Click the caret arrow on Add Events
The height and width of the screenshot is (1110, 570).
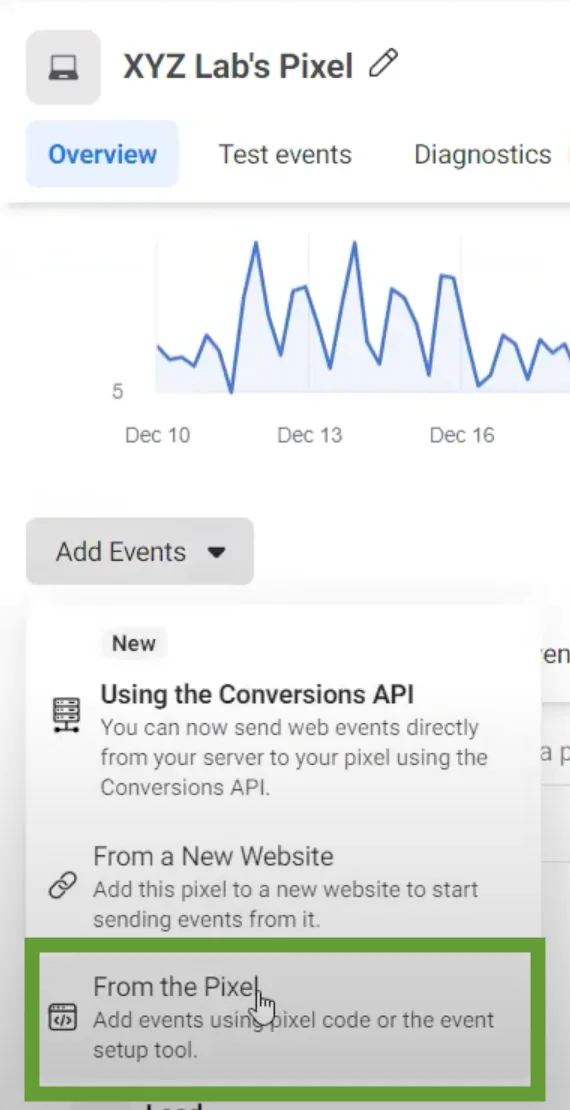point(217,552)
